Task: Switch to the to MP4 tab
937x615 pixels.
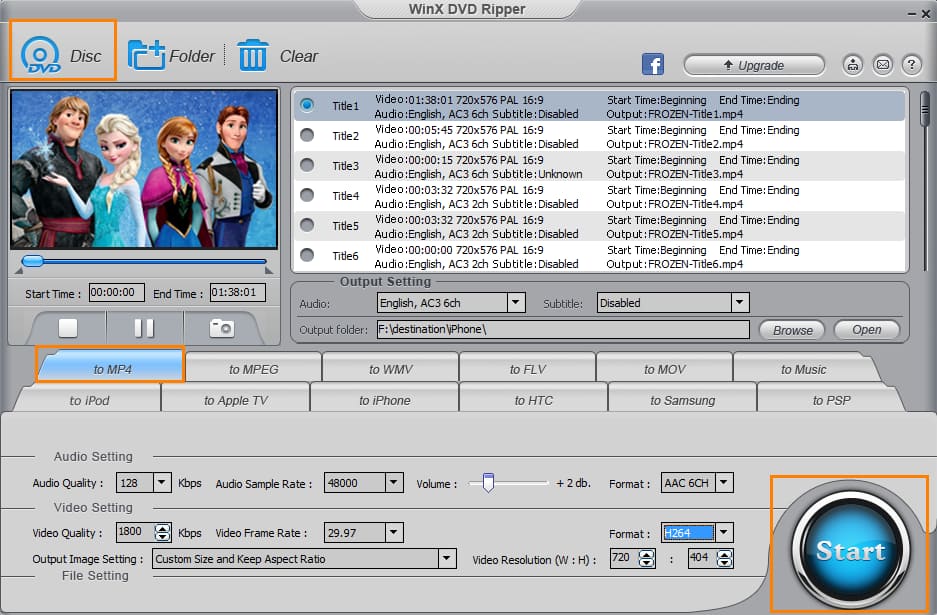Action: tap(112, 369)
